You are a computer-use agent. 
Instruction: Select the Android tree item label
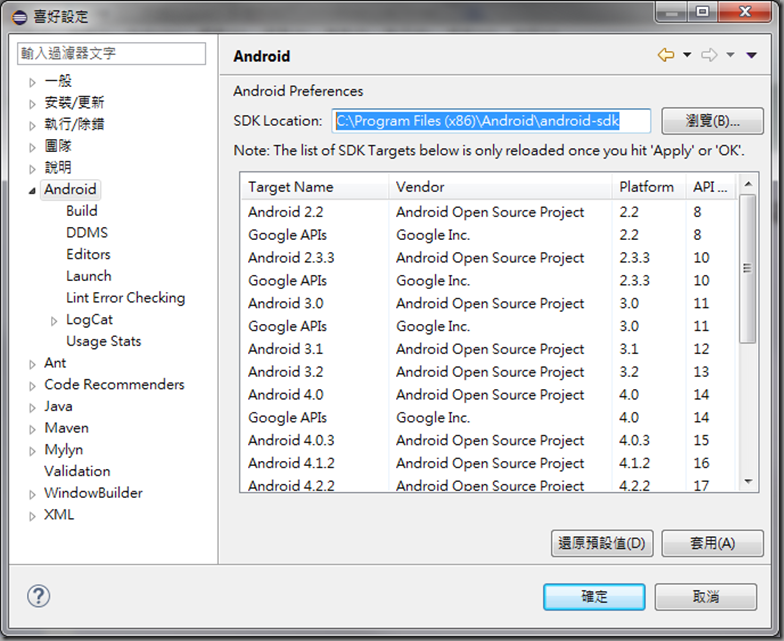70,189
